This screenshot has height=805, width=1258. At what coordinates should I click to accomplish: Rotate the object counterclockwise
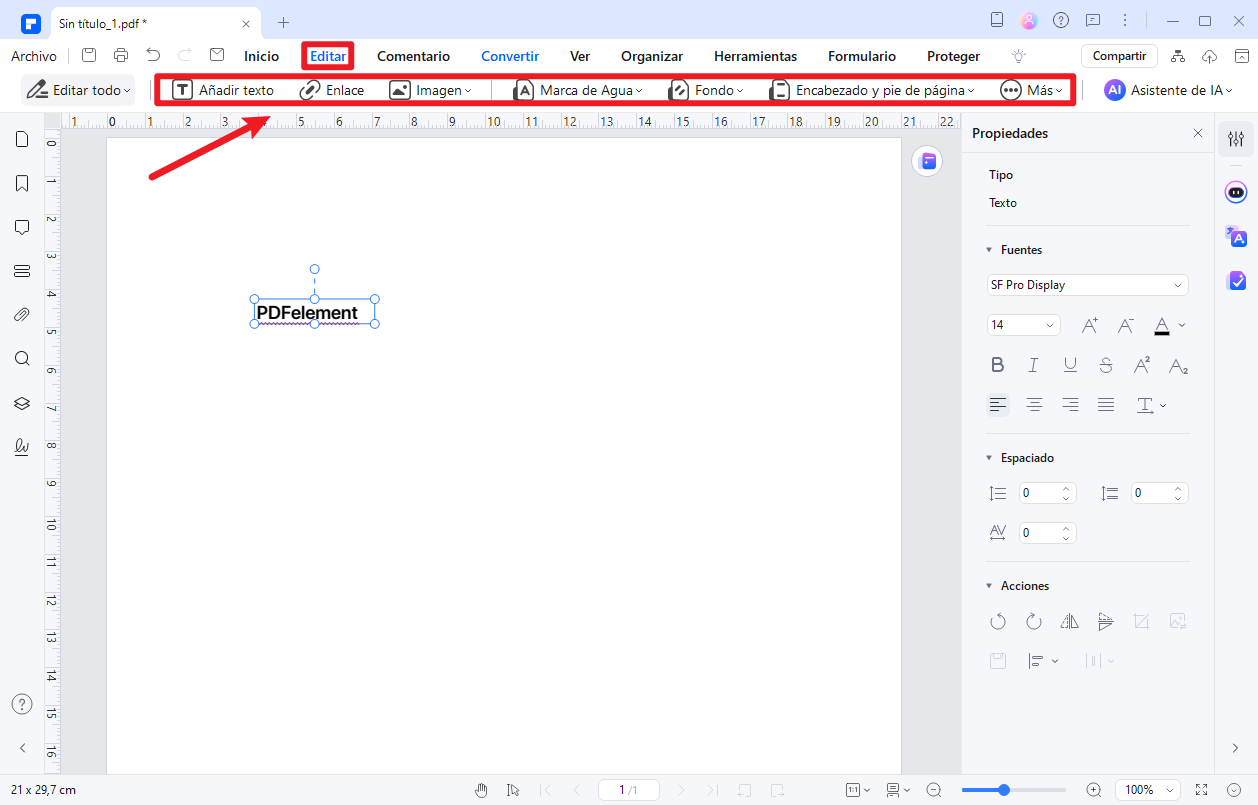pos(998,621)
